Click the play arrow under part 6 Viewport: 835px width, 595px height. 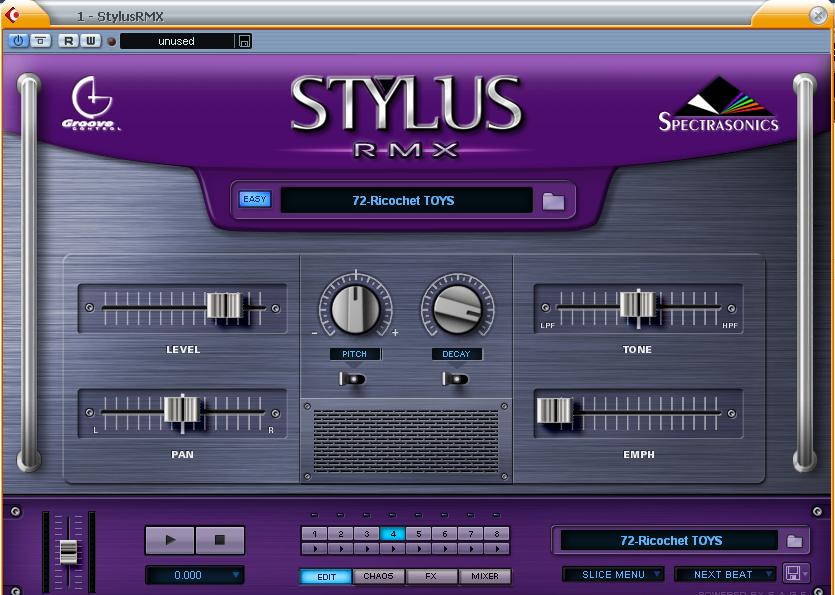(445, 548)
